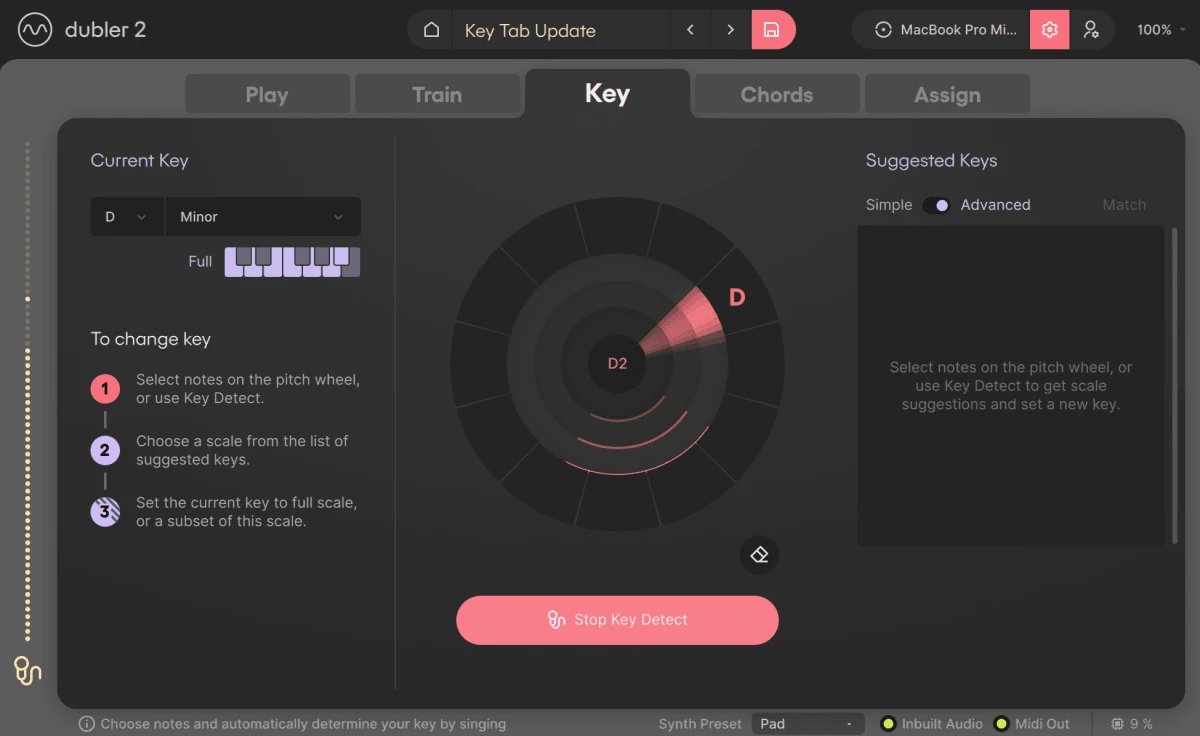Click the D2 center of pitch wheel

click(x=617, y=364)
